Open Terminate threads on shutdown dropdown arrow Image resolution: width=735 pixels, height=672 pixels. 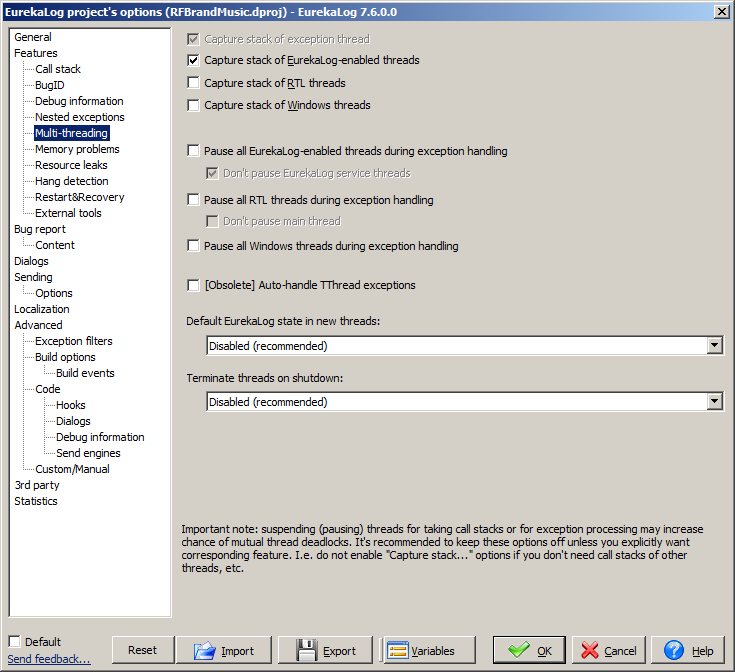pos(714,402)
